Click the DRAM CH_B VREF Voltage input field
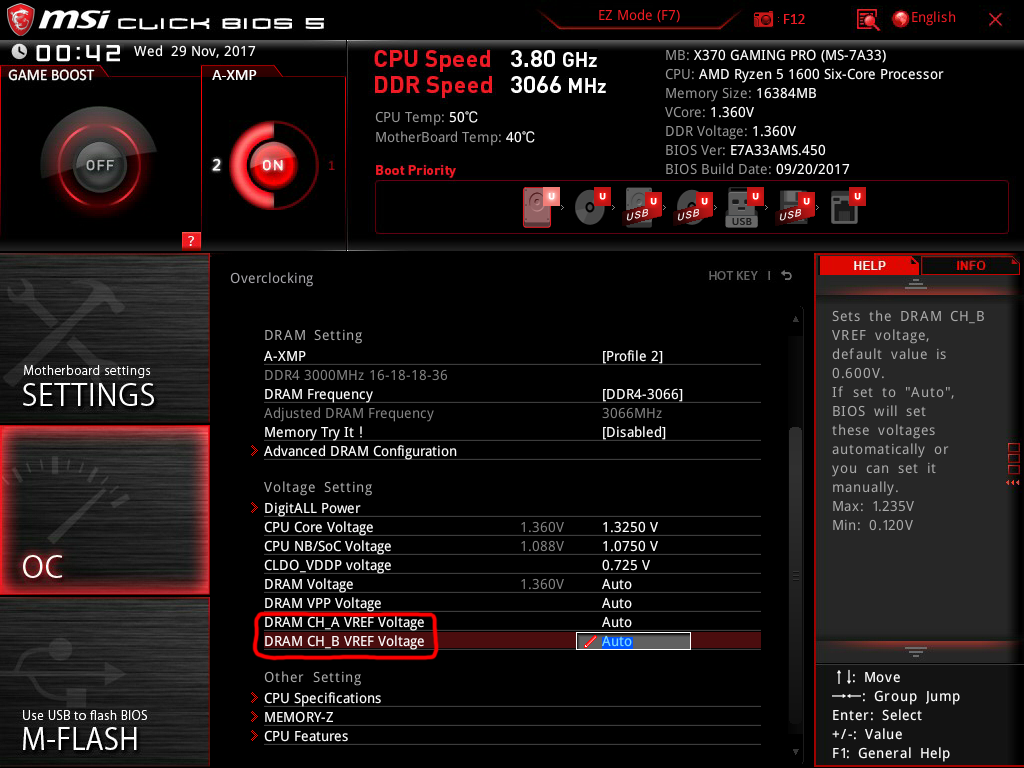 click(633, 641)
